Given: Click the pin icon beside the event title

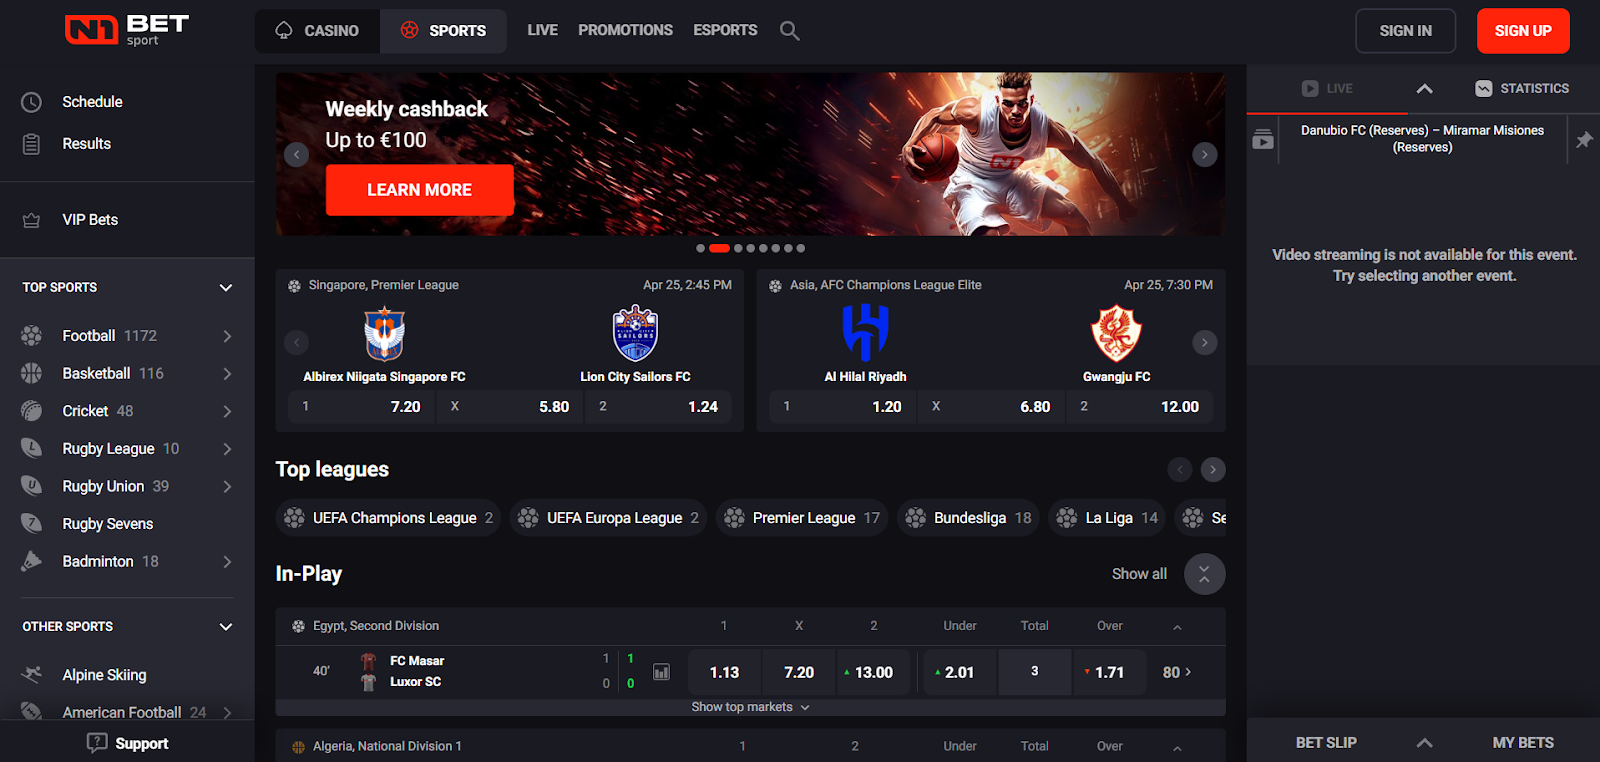Looking at the screenshot, I should [1584, 140].
